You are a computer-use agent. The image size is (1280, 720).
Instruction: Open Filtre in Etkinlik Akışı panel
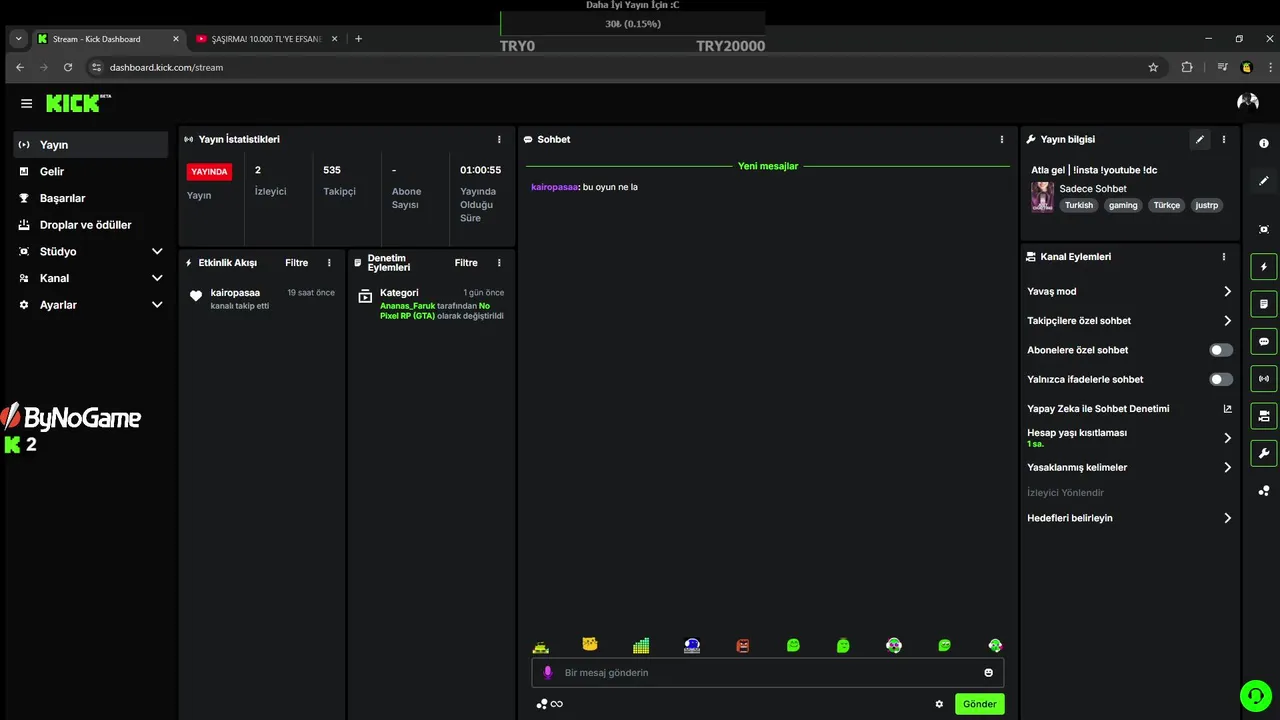297,263
